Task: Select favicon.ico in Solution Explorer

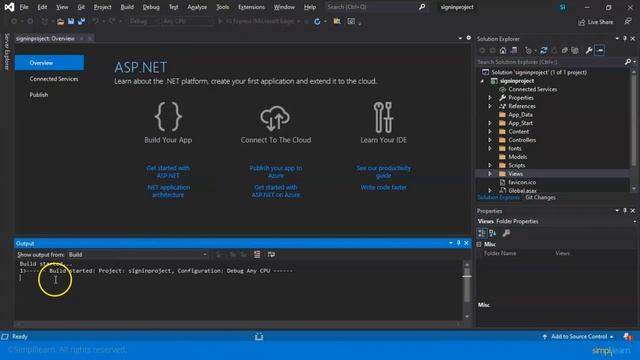Action: coord(522,182)
